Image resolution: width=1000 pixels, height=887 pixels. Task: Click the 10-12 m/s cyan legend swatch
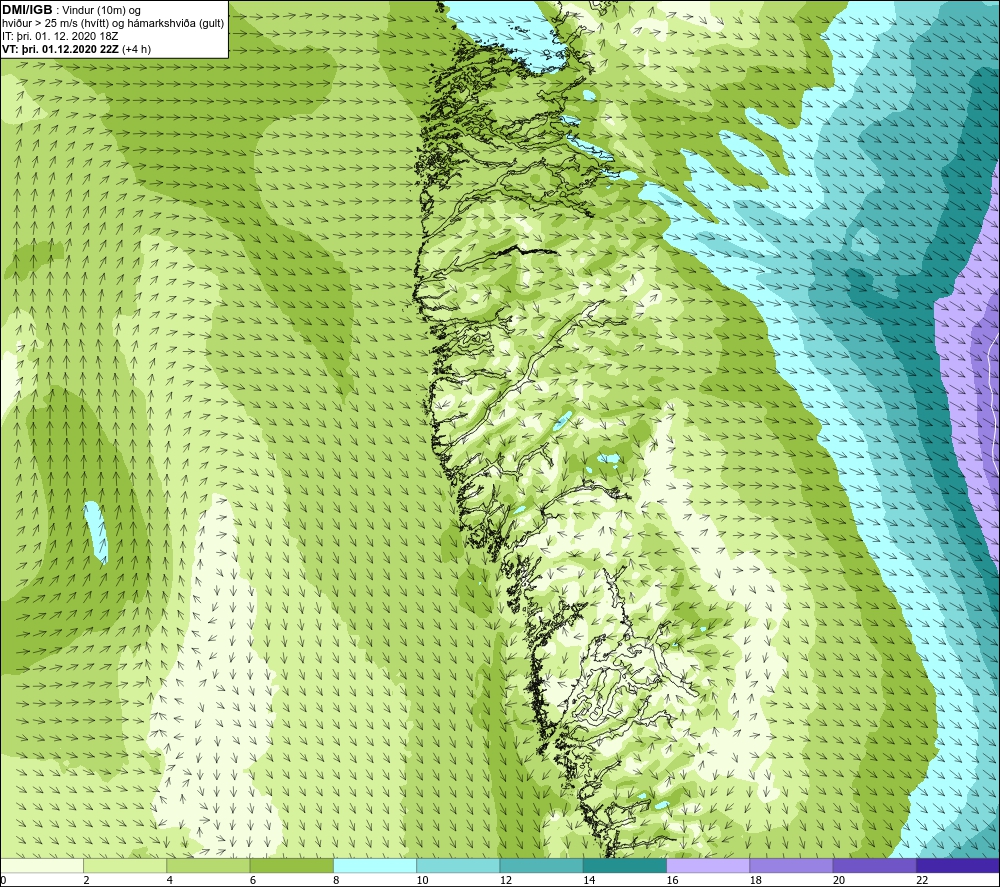click(458, 865)
